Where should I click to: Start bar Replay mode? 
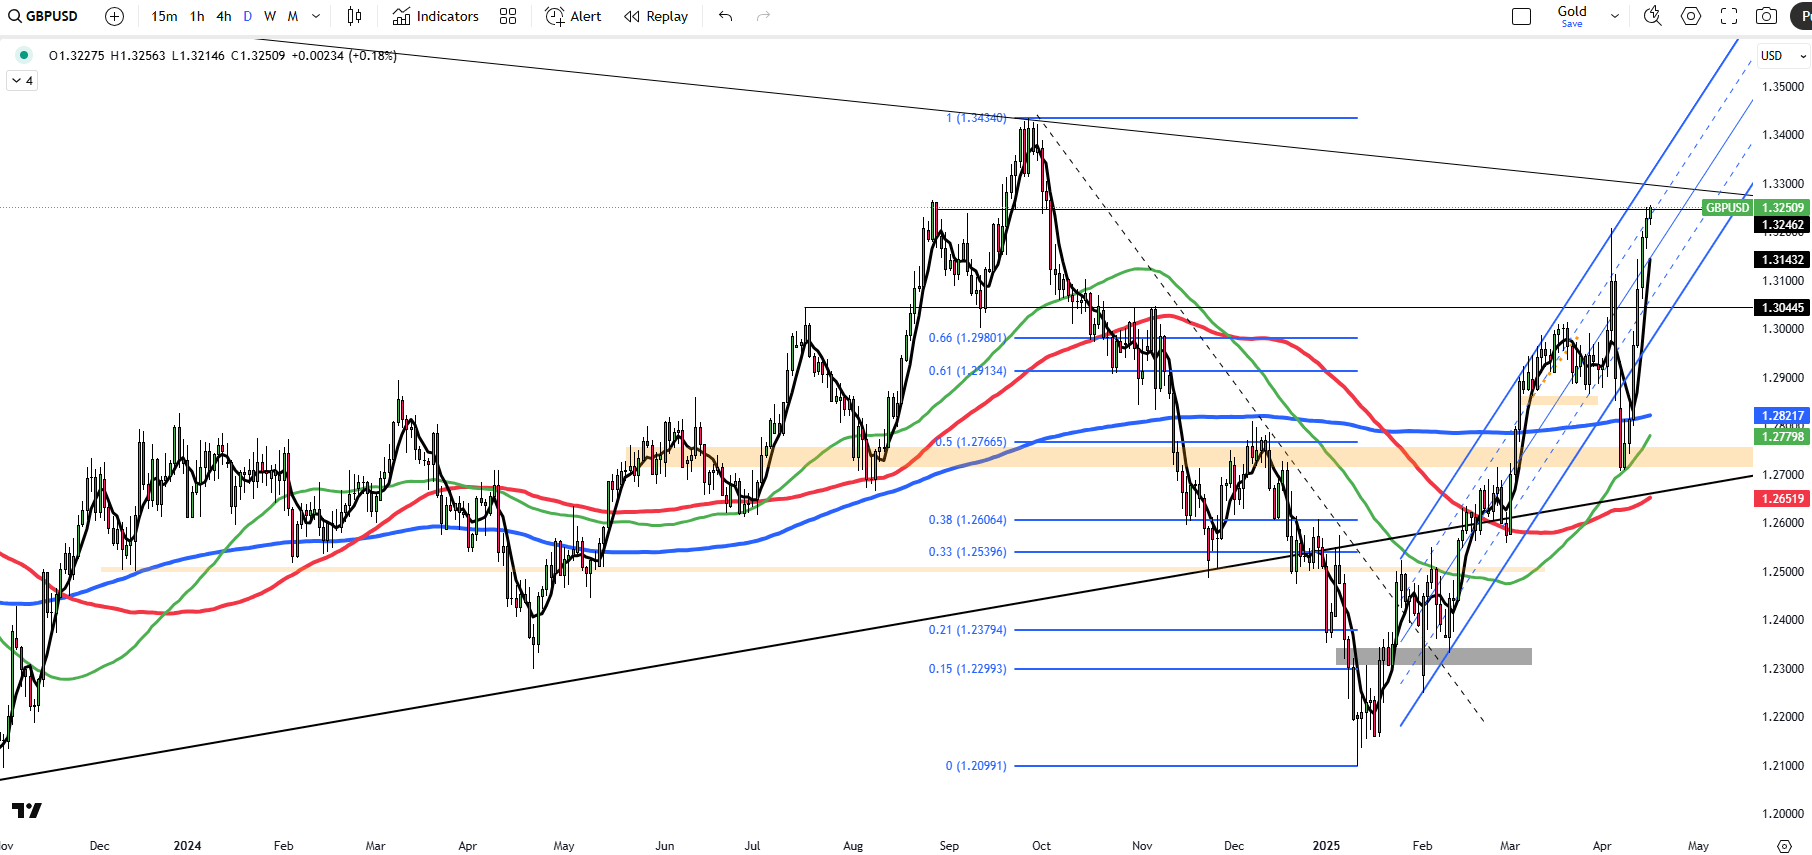pyautogui.click(x=656, y=16)
